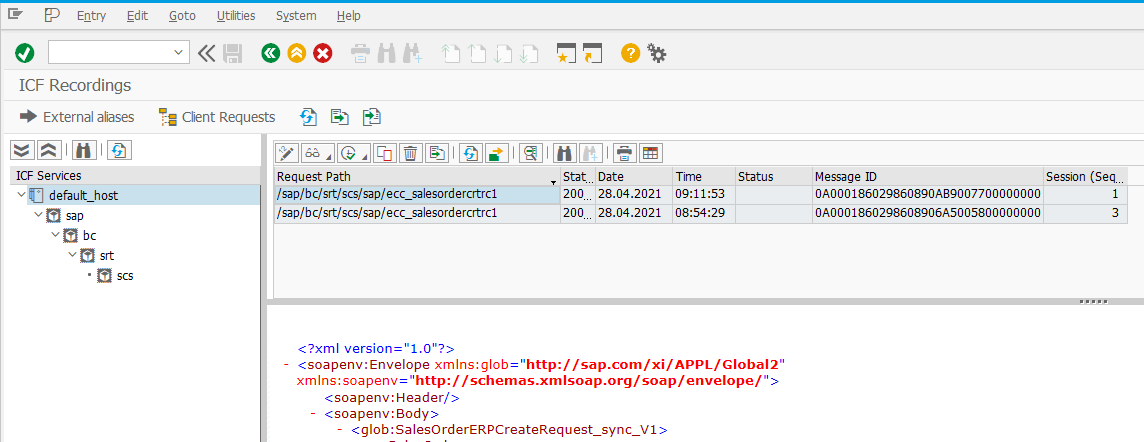
Task: Click the print icon in grid toolbar
Action: [x=625, y=153]
